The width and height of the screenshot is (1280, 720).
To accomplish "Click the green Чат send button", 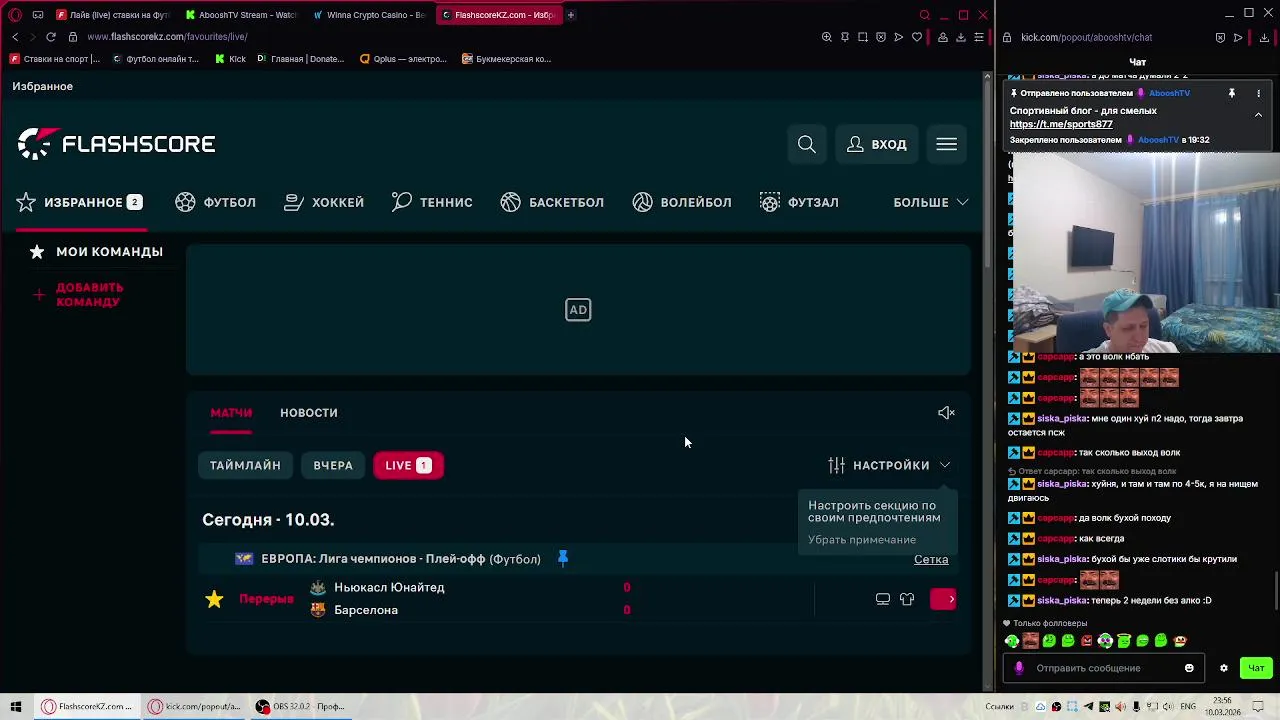I will (1257, 668).
